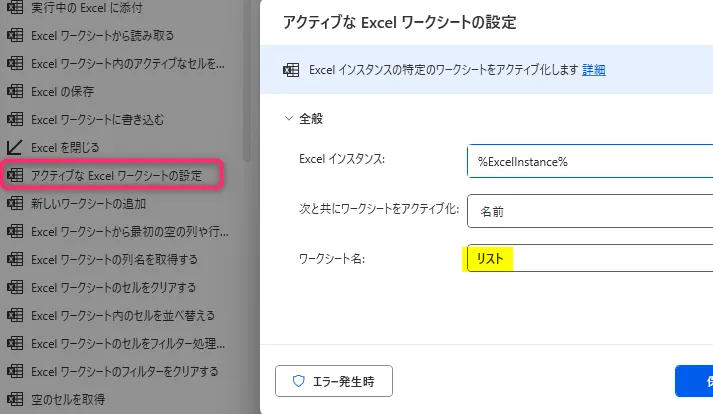Select 'Excel ワークシートの列名を取得する' action
This screenshot has height=414, width=713.
114,260
